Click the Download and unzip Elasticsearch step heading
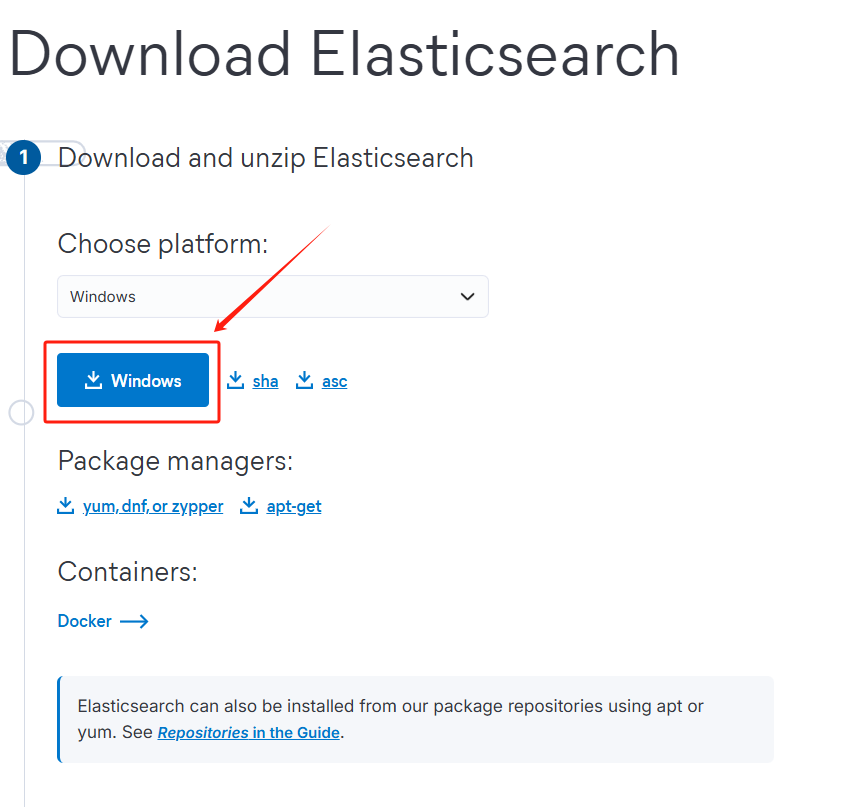This screenshot has width=843, height=807. [x=266, y=158]
